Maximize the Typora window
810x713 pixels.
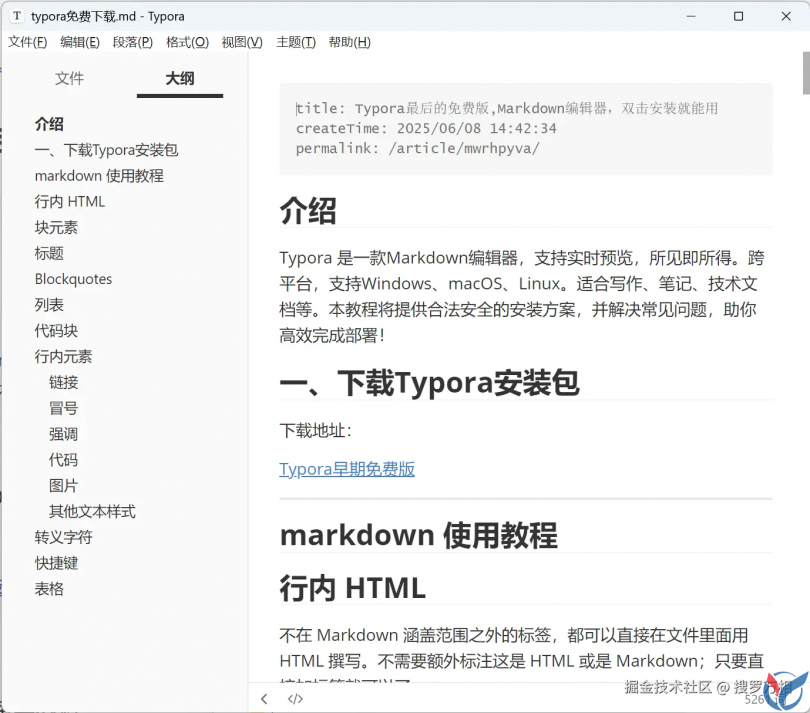coord(738,16)
